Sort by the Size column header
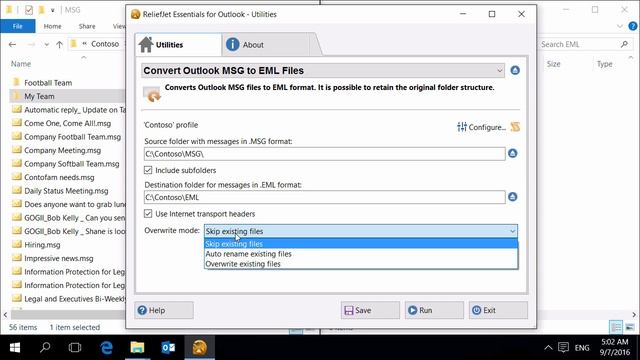640x360 pixels. click(553, 64)
